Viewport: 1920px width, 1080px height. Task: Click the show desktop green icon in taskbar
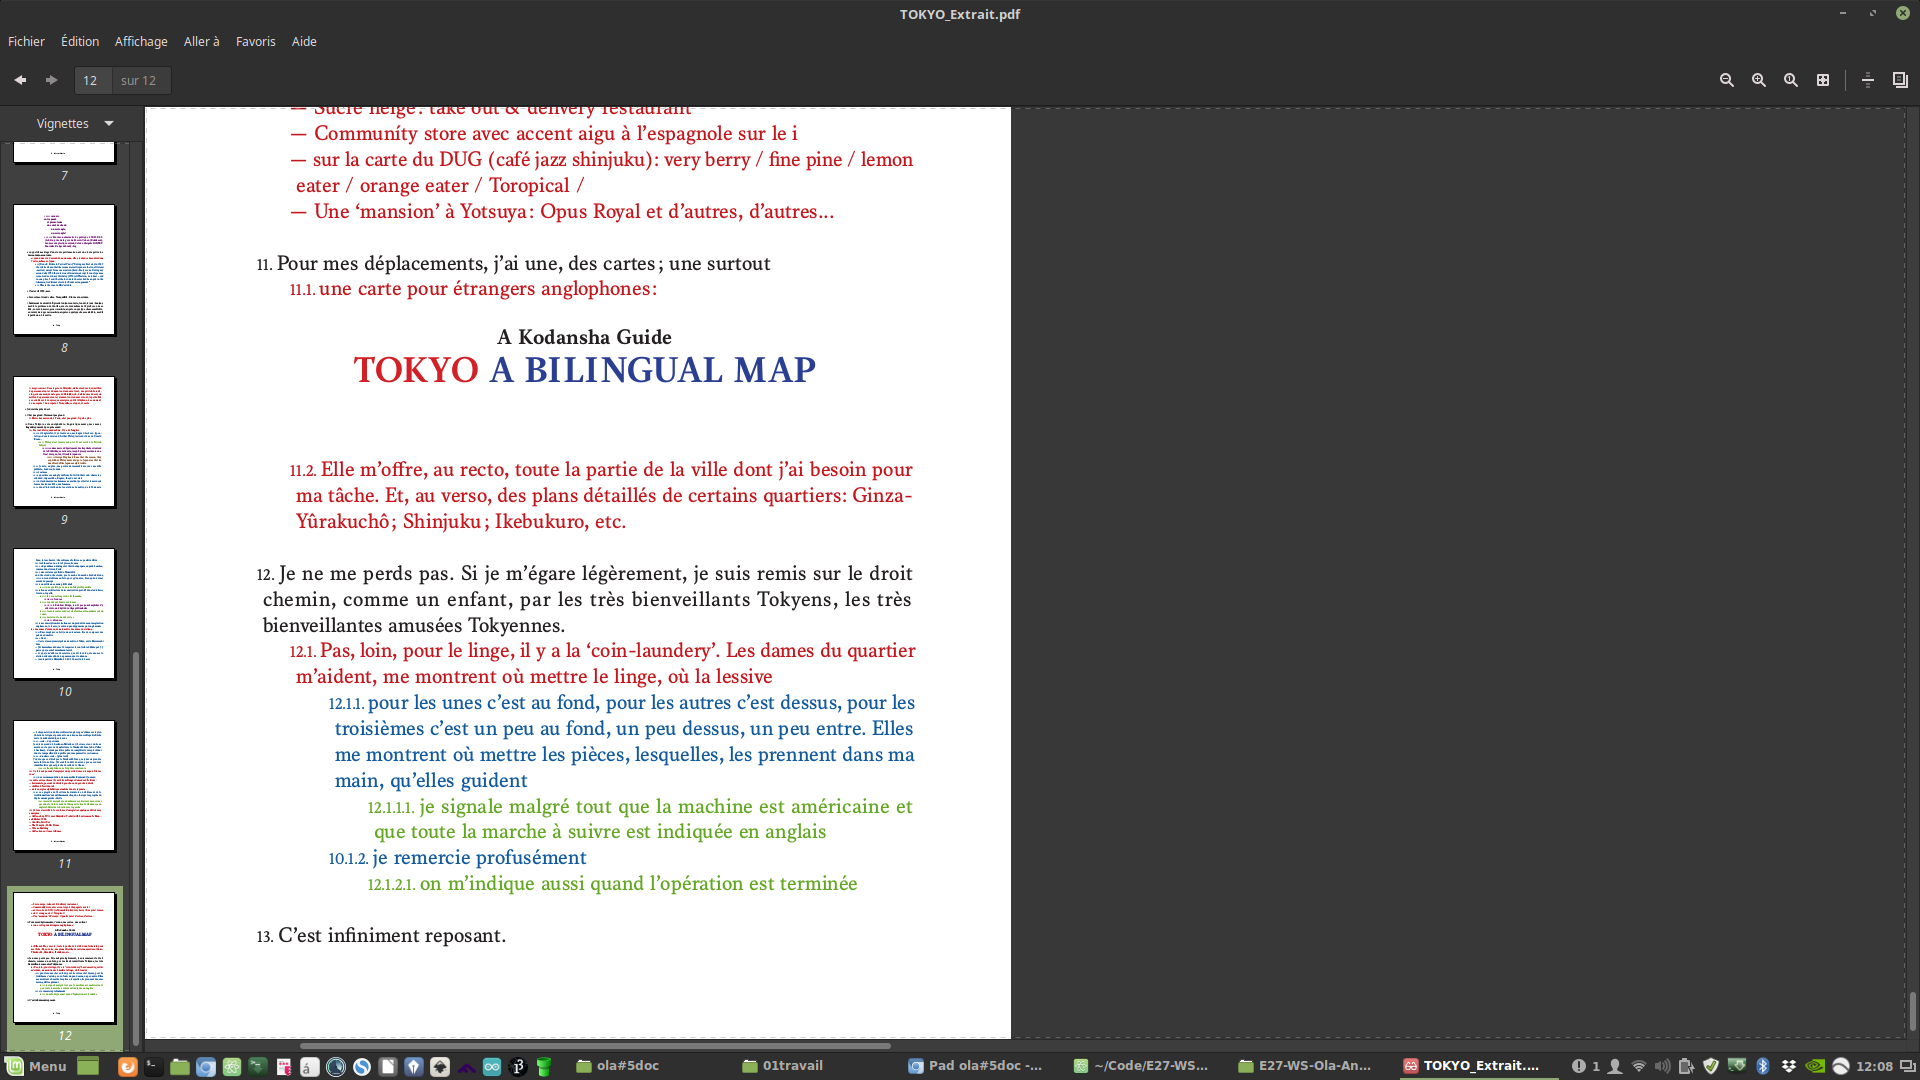tap(88, 1066)
